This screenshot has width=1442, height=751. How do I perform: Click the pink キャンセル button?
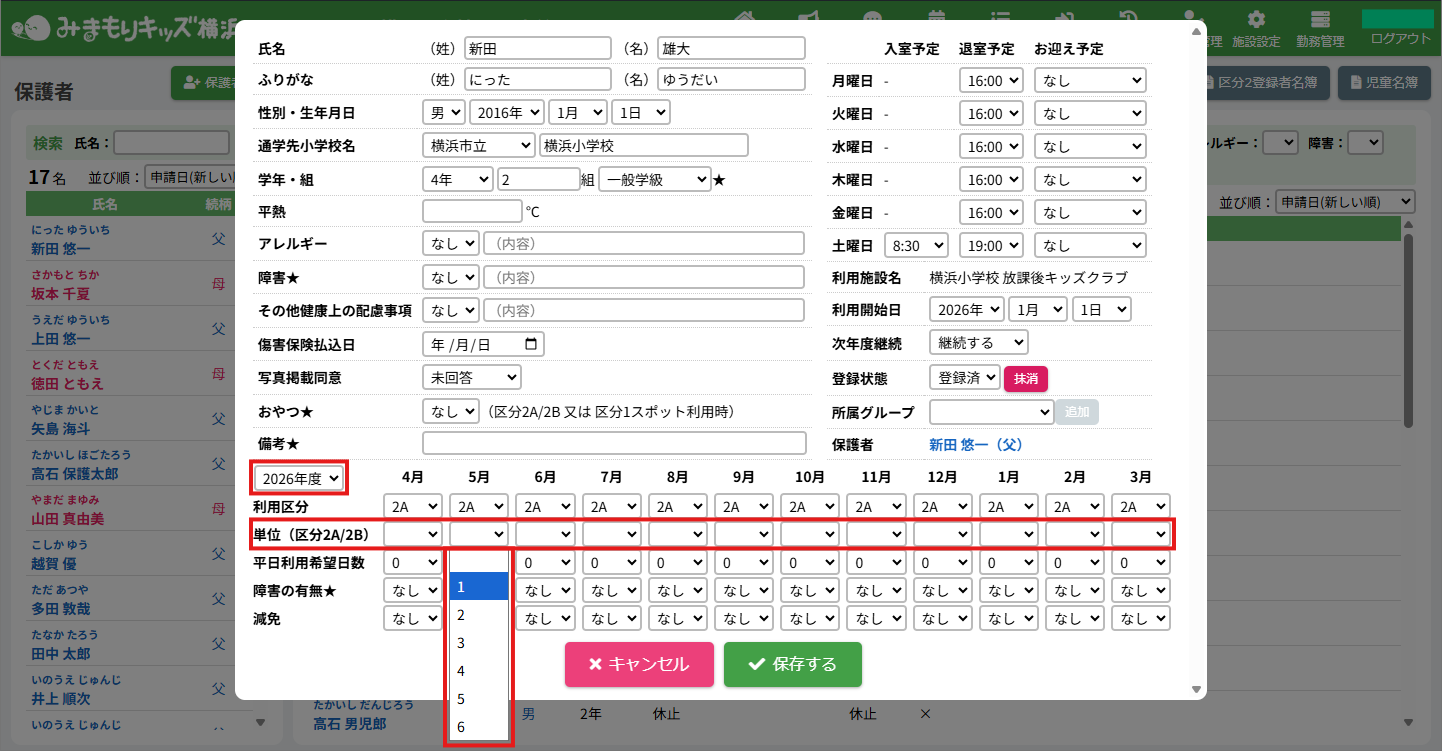pos(639,664)
